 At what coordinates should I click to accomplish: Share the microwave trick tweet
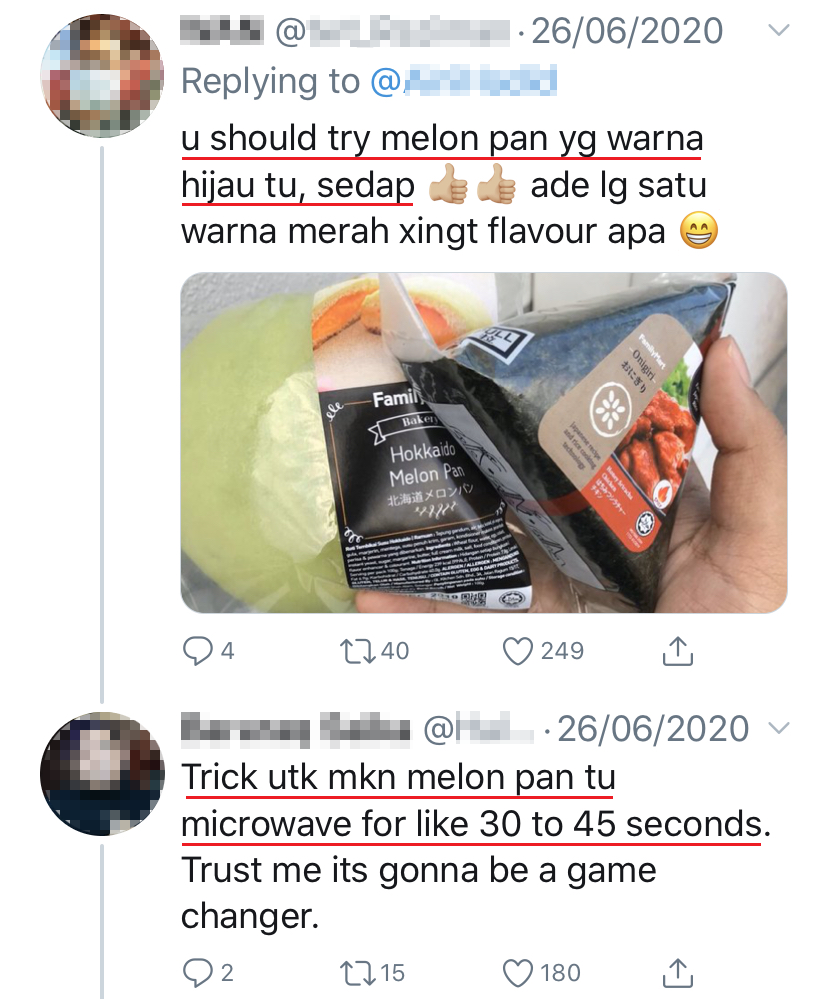pos(678,972)
